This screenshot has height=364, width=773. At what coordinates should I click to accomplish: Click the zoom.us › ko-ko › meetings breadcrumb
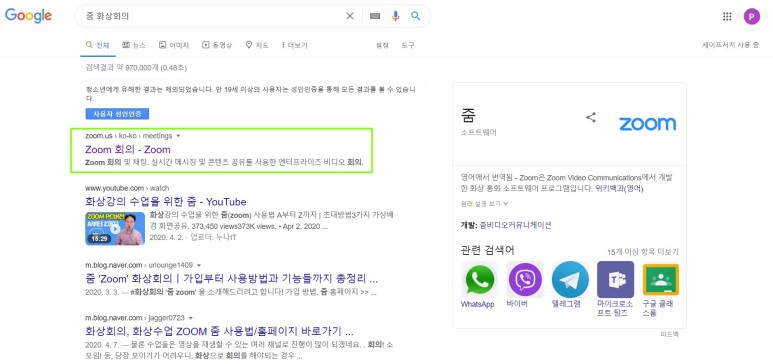129,136
